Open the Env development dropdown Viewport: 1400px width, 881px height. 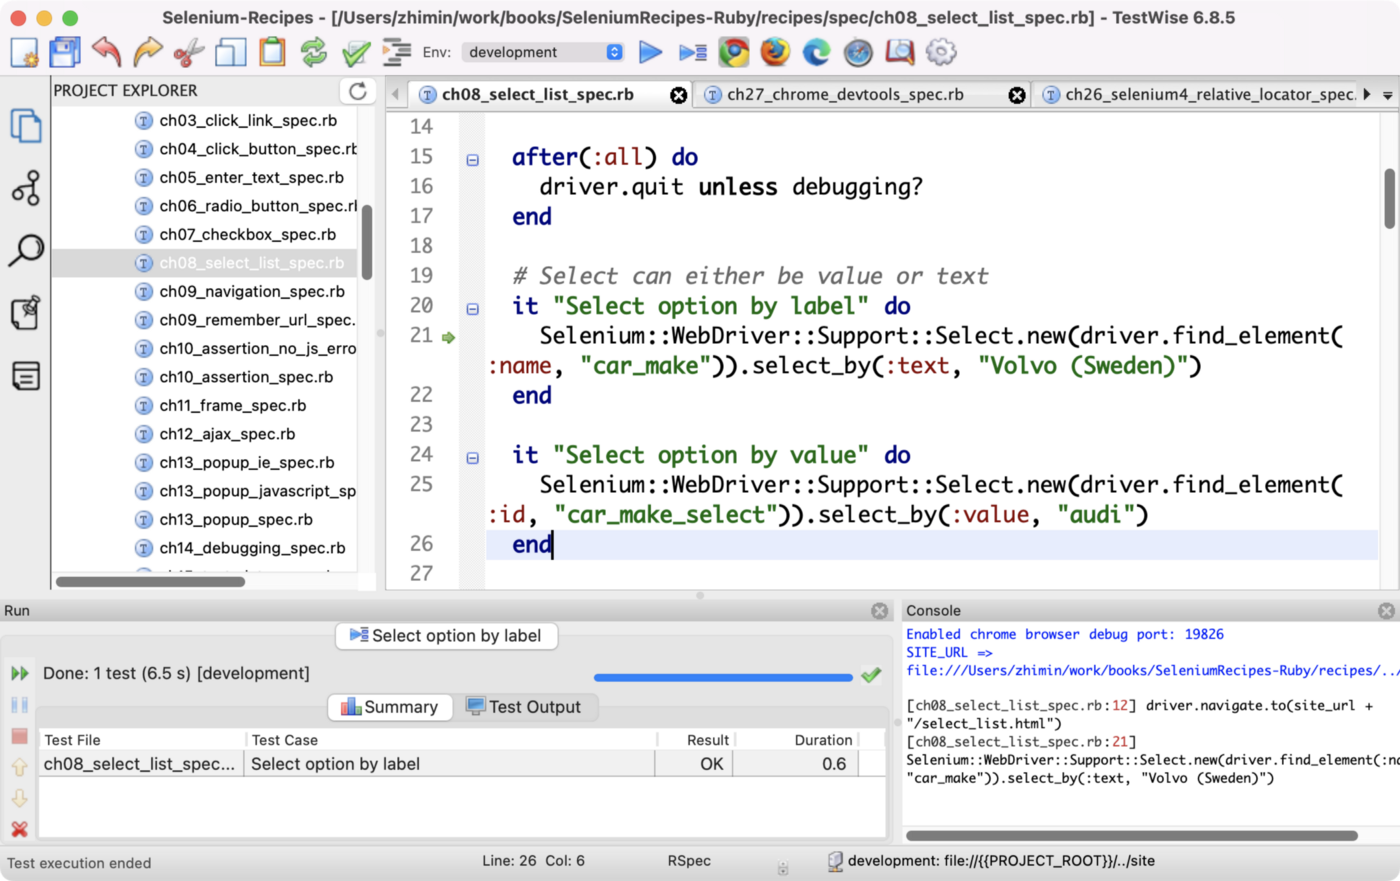[x=544, y=52]
